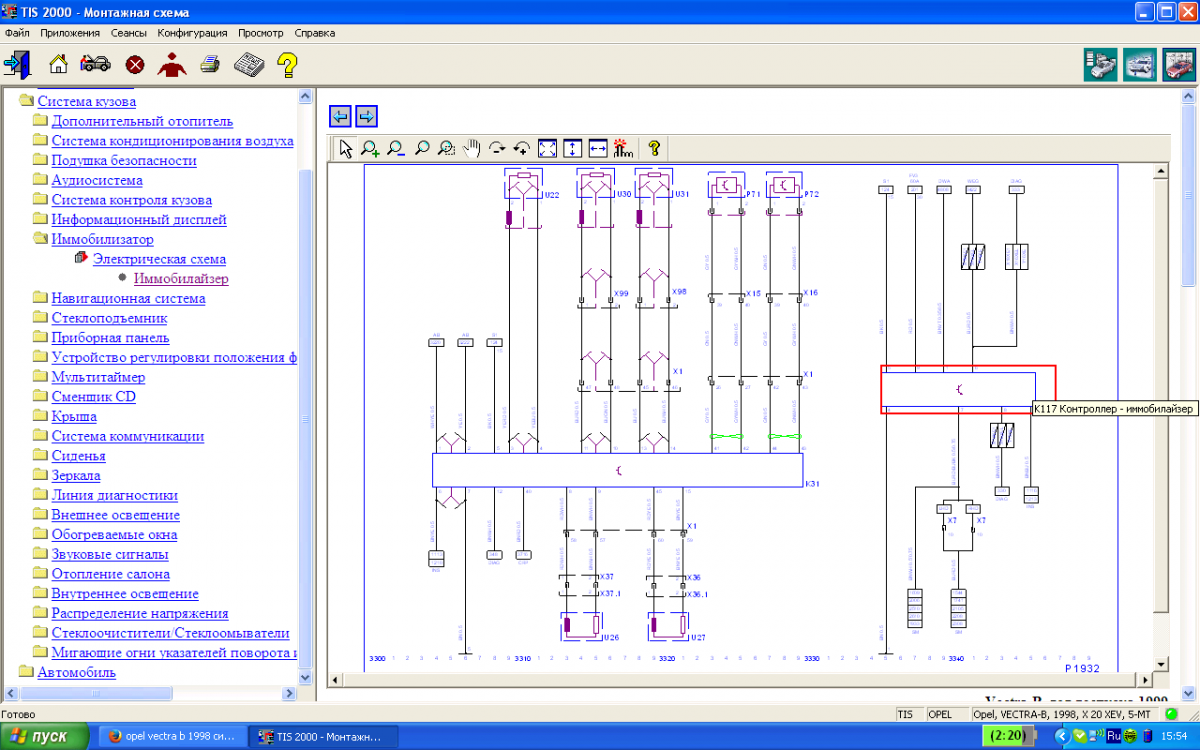Collapse the Иммобилизатор folder
Viewport: 1200px width, 750px height.
pyautogui.click(x=102, y=239)
